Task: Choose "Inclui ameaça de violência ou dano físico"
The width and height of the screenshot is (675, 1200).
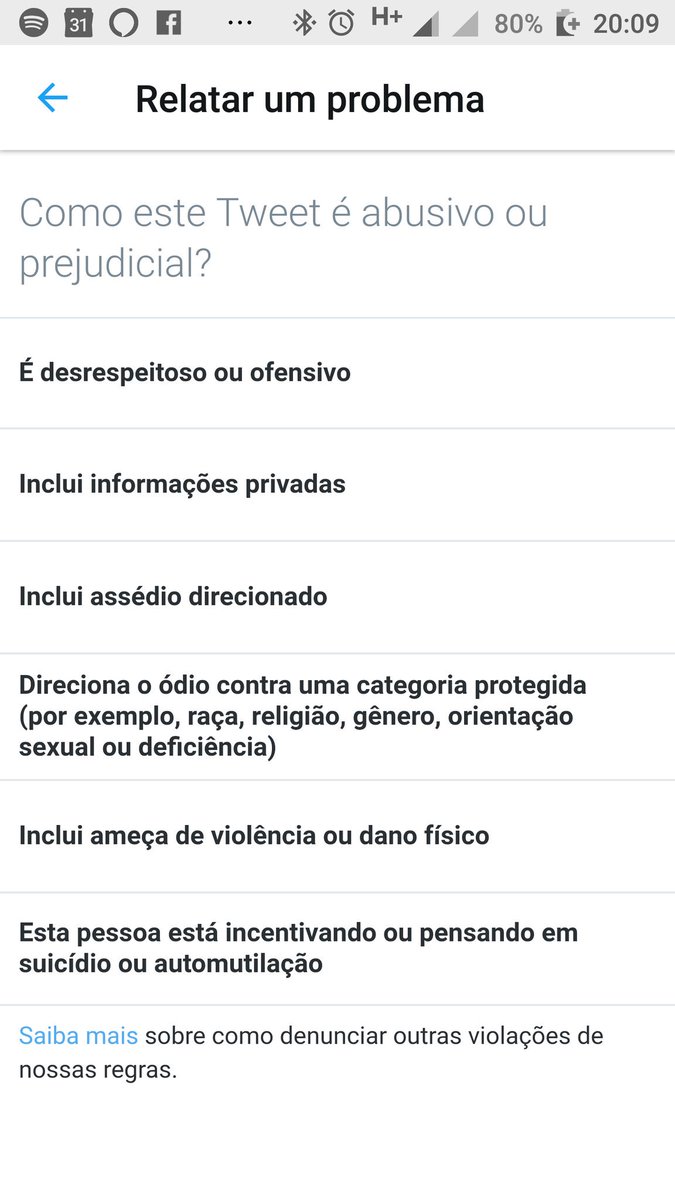Action: point(254,836)
